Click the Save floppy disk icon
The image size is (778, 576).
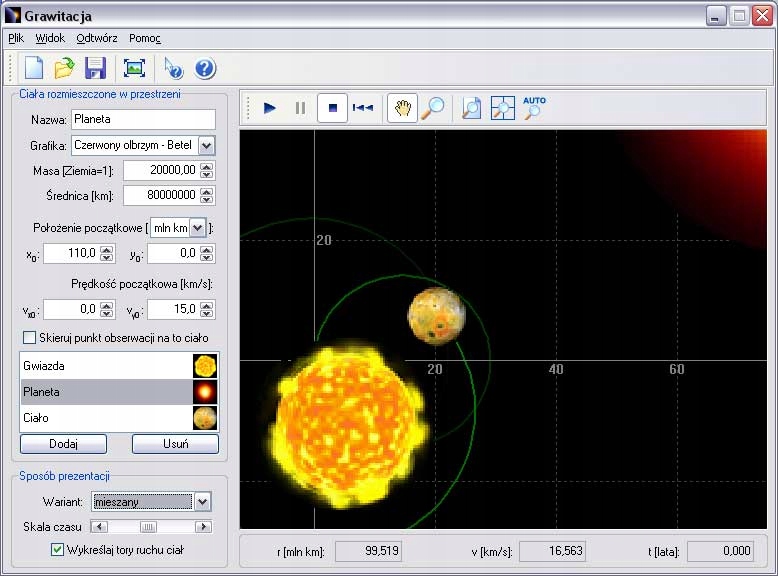coord(95,68)
